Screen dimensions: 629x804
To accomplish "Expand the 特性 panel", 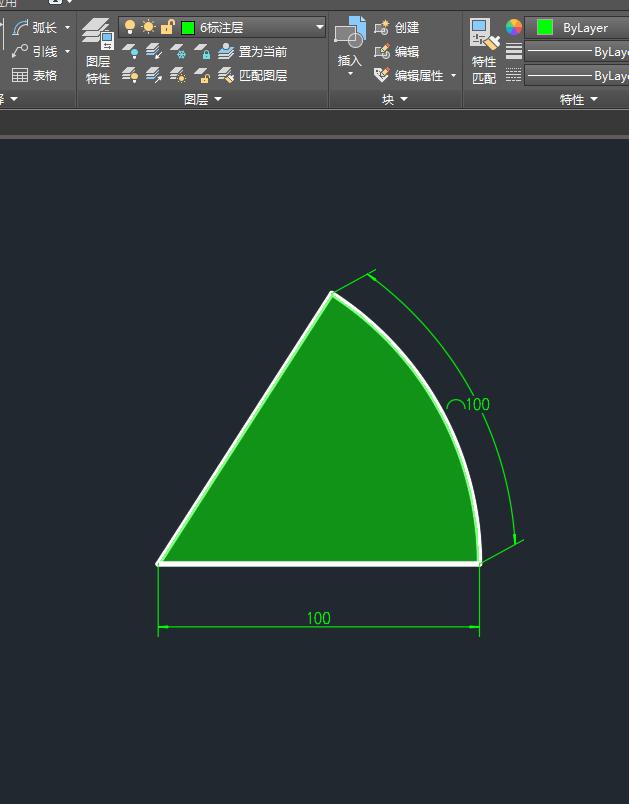I will pos(578,99).
